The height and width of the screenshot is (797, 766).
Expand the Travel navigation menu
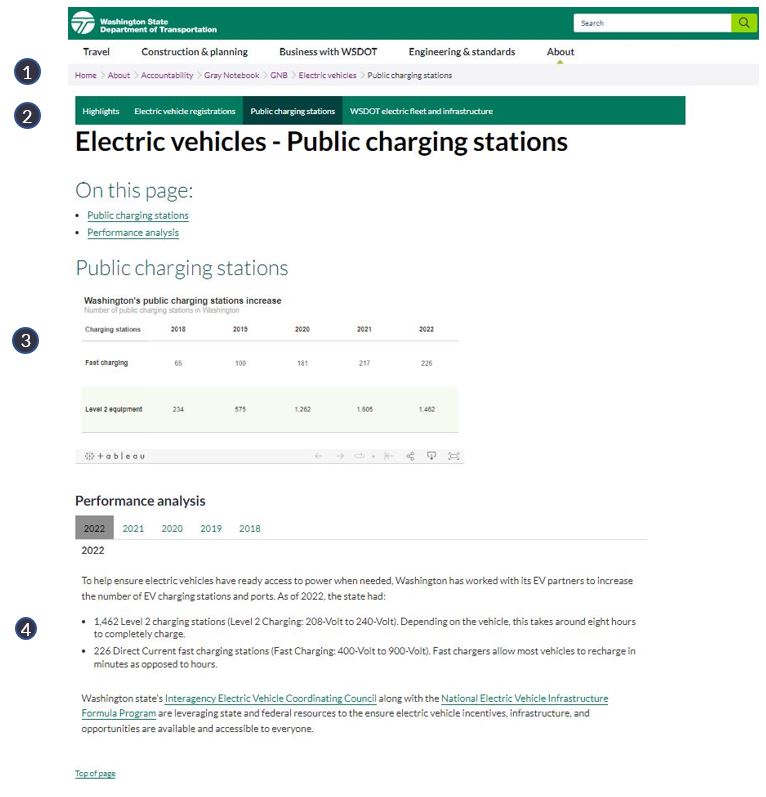[x=97, y=52]
